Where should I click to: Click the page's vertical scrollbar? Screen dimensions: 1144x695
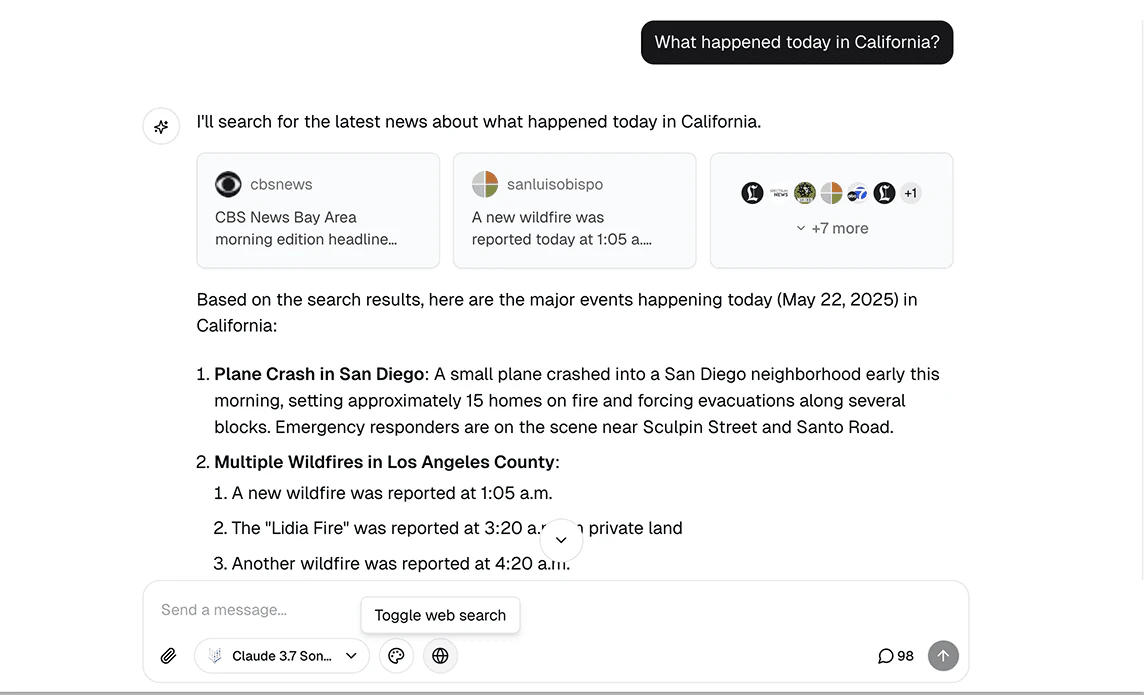click(1140, 300)
